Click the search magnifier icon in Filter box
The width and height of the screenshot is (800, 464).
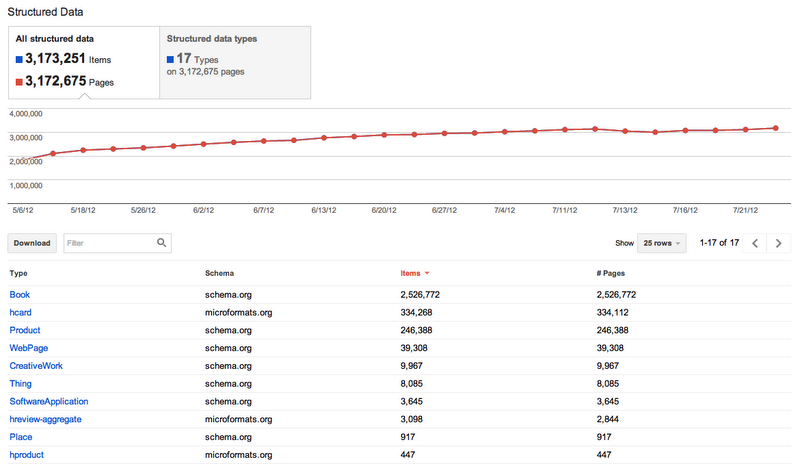point(161,243)
